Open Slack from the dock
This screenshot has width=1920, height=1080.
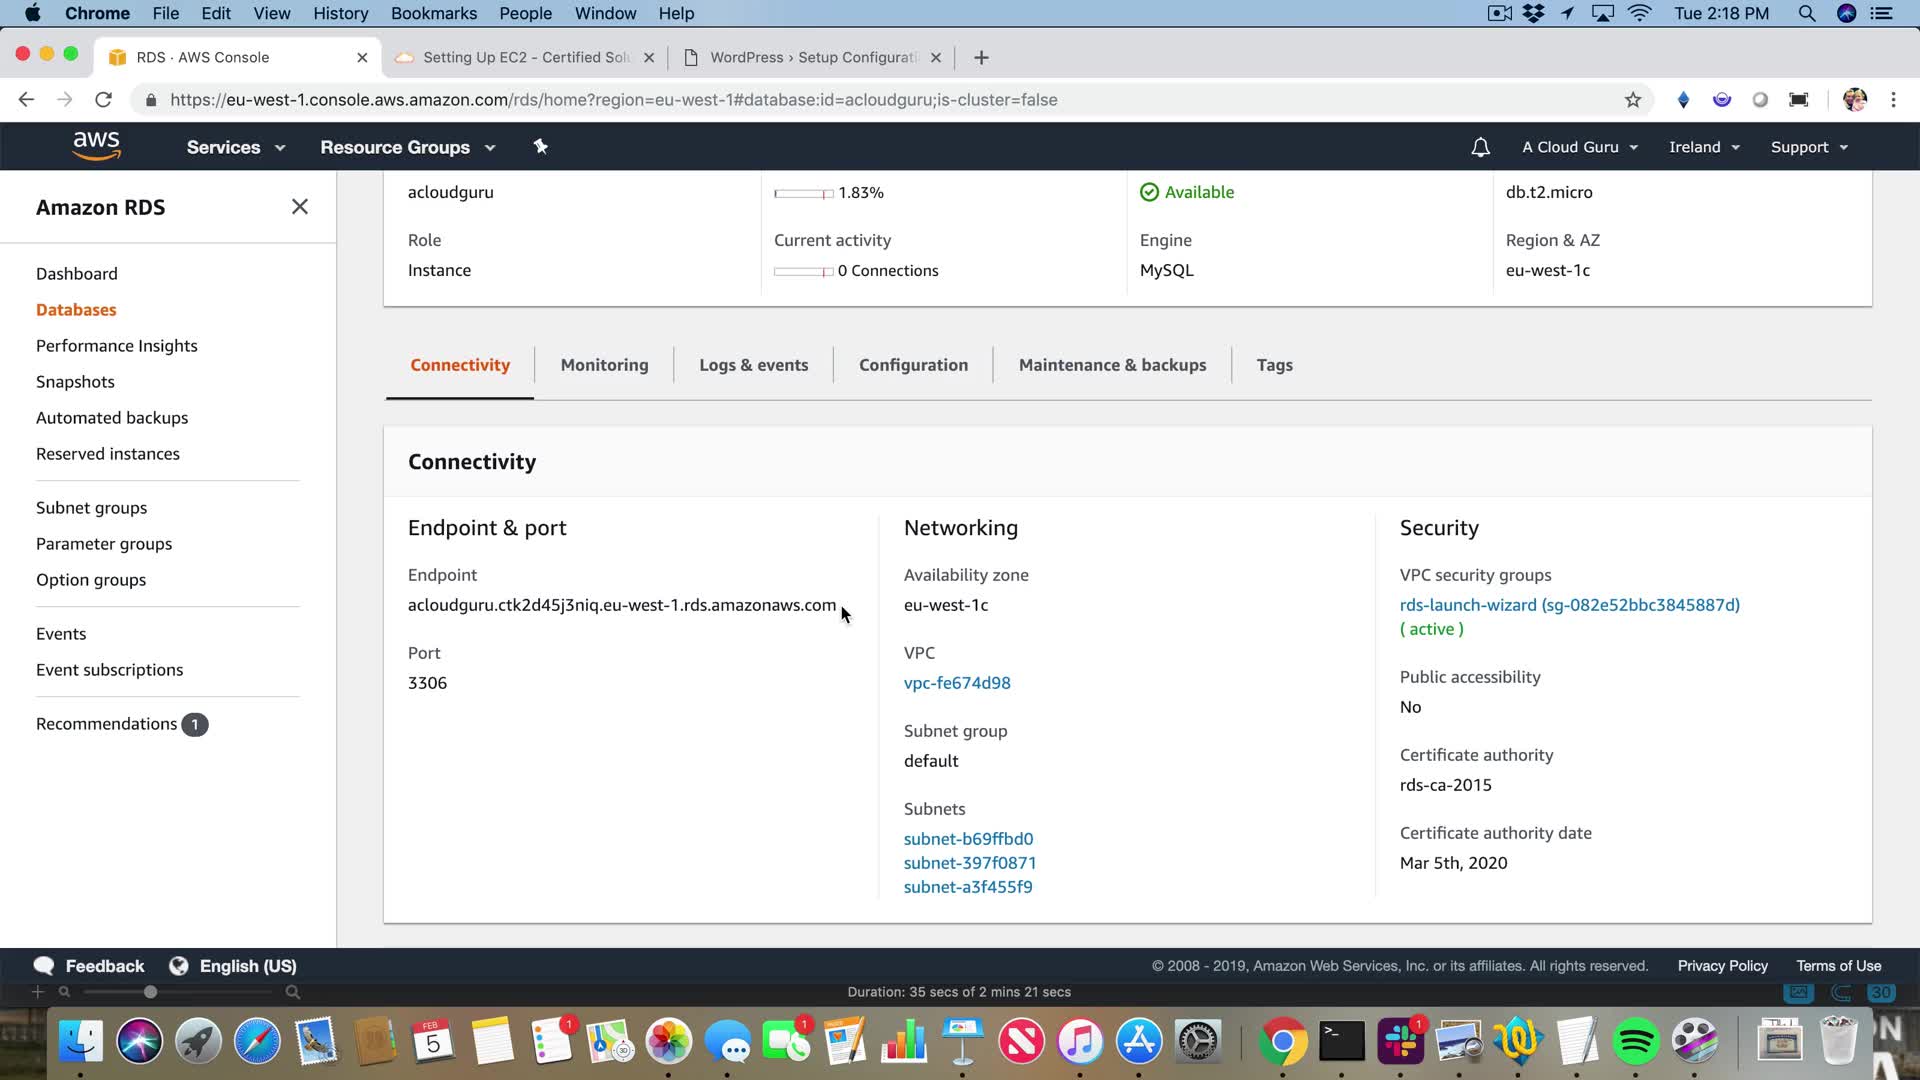tap(1400, 1042)
